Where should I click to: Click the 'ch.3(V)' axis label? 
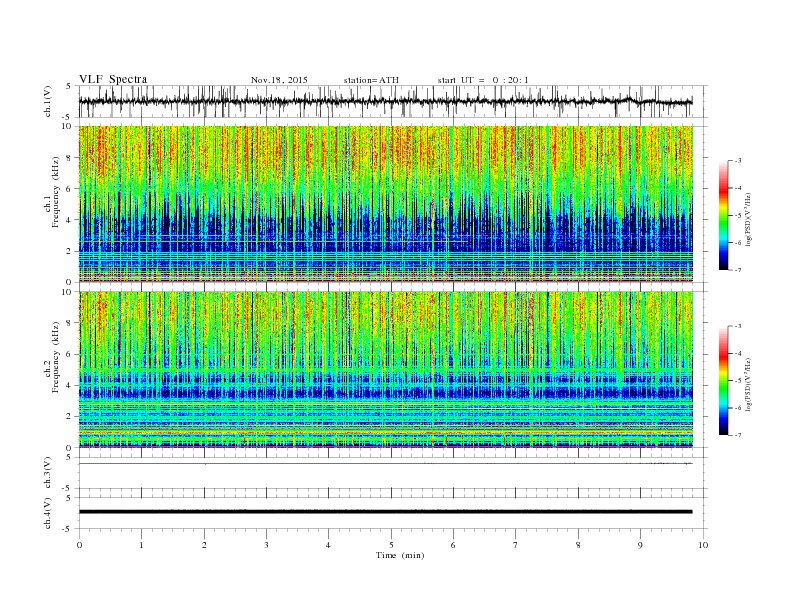48,473
